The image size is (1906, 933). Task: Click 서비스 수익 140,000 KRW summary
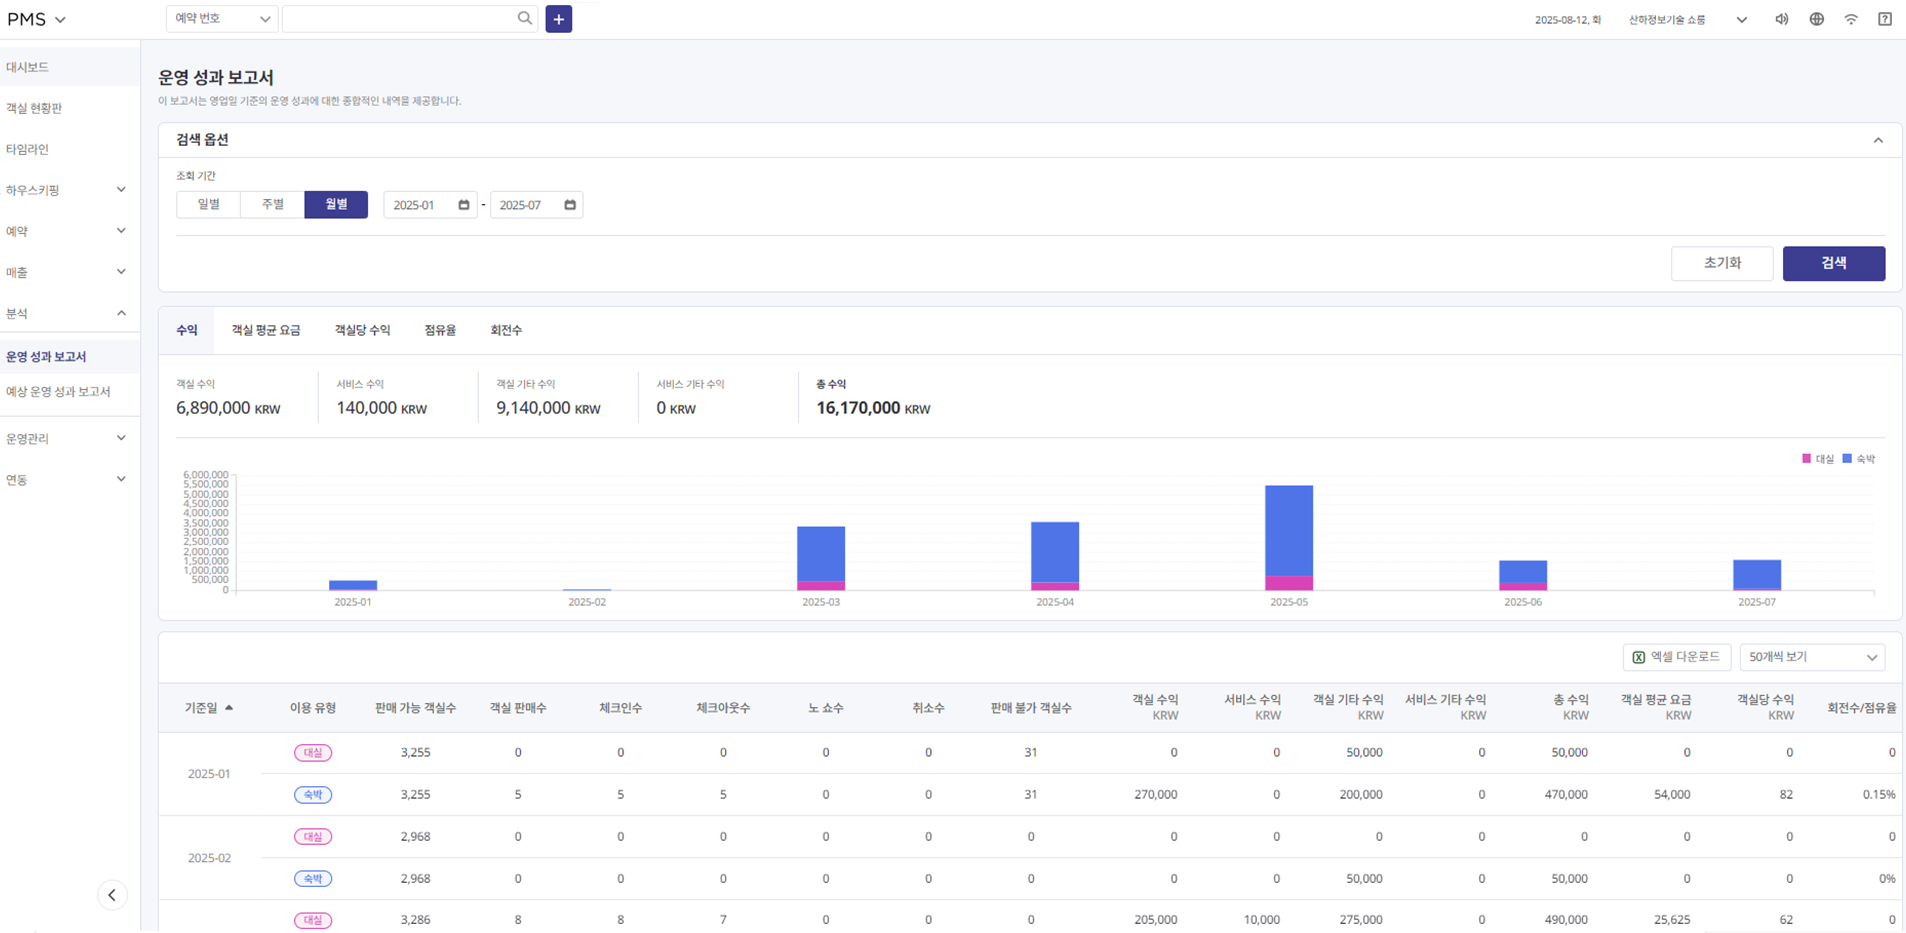(381, 398)
